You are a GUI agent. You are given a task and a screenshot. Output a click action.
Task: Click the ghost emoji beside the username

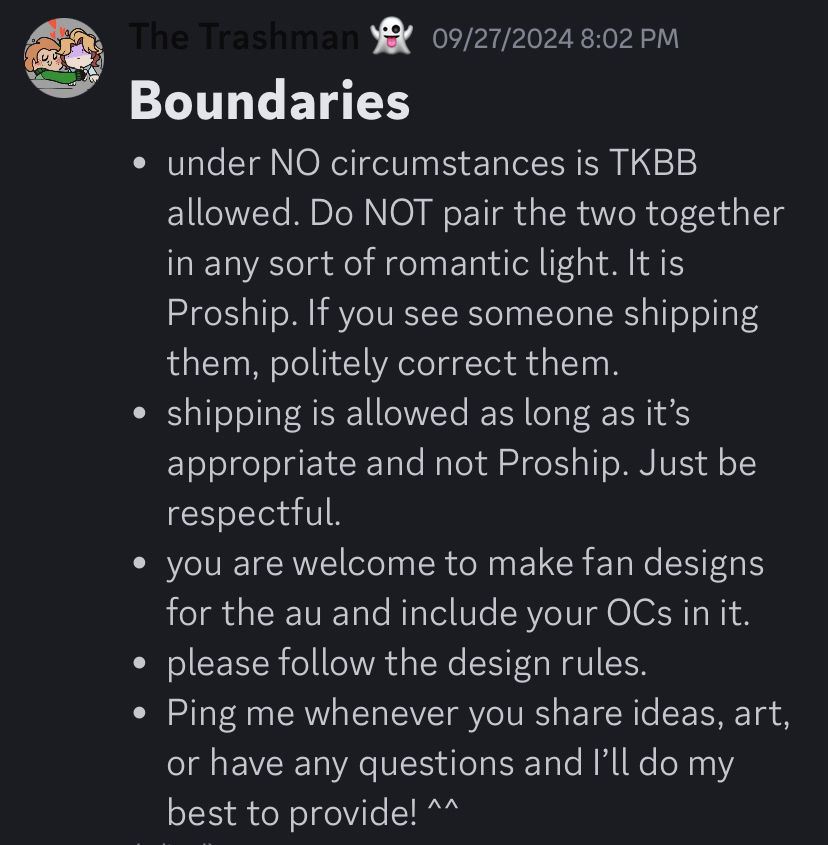(391, 36)
